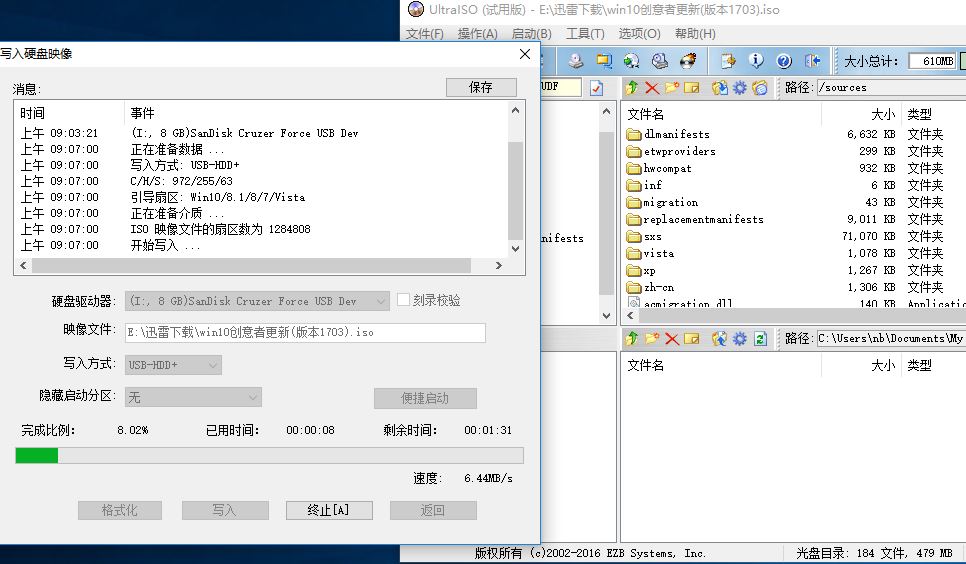This screenshot has width=966, height=564.
Task: Open the 选项(O) menu
Action: pos(639,33)
